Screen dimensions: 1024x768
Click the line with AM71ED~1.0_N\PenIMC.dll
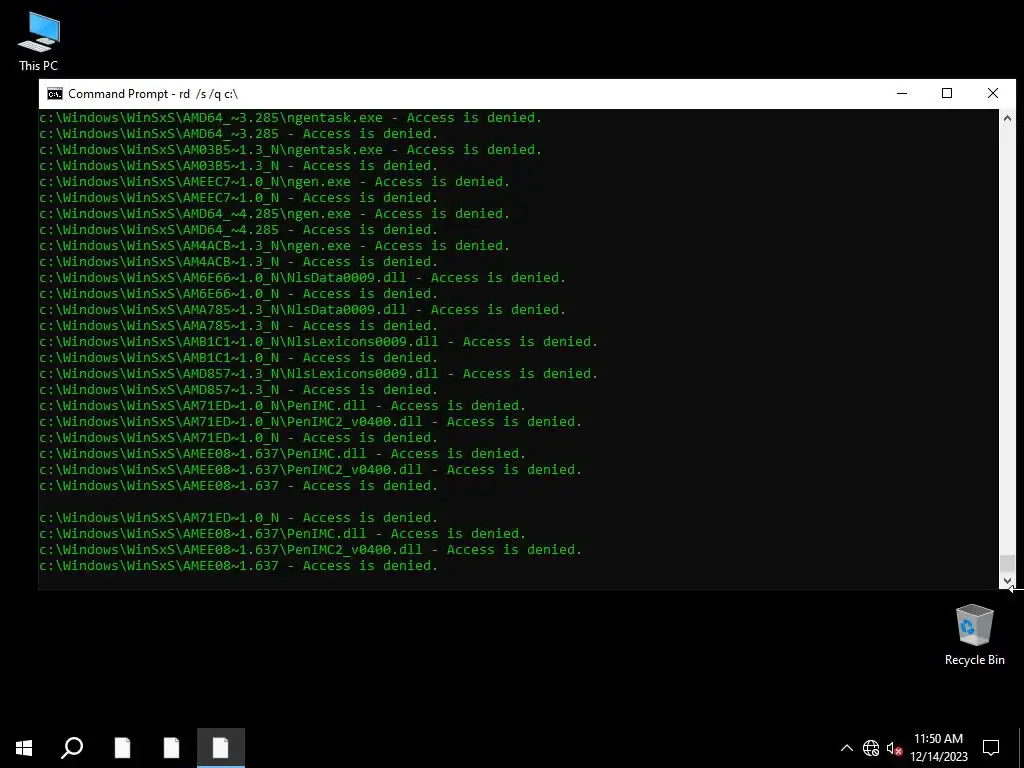(282, 406)
